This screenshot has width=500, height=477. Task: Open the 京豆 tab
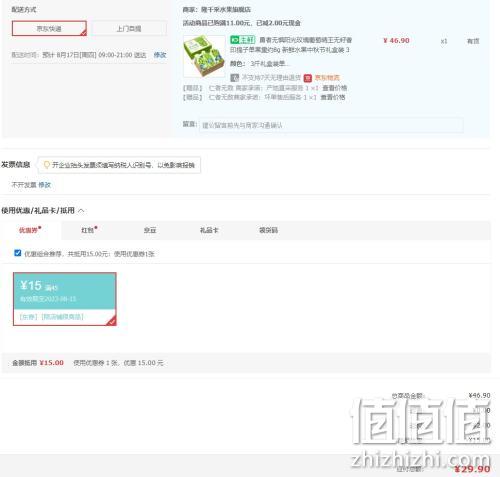coord(150,230)
